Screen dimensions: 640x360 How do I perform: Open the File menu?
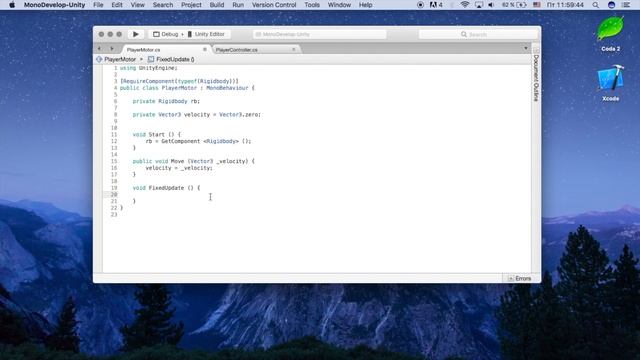98,5
